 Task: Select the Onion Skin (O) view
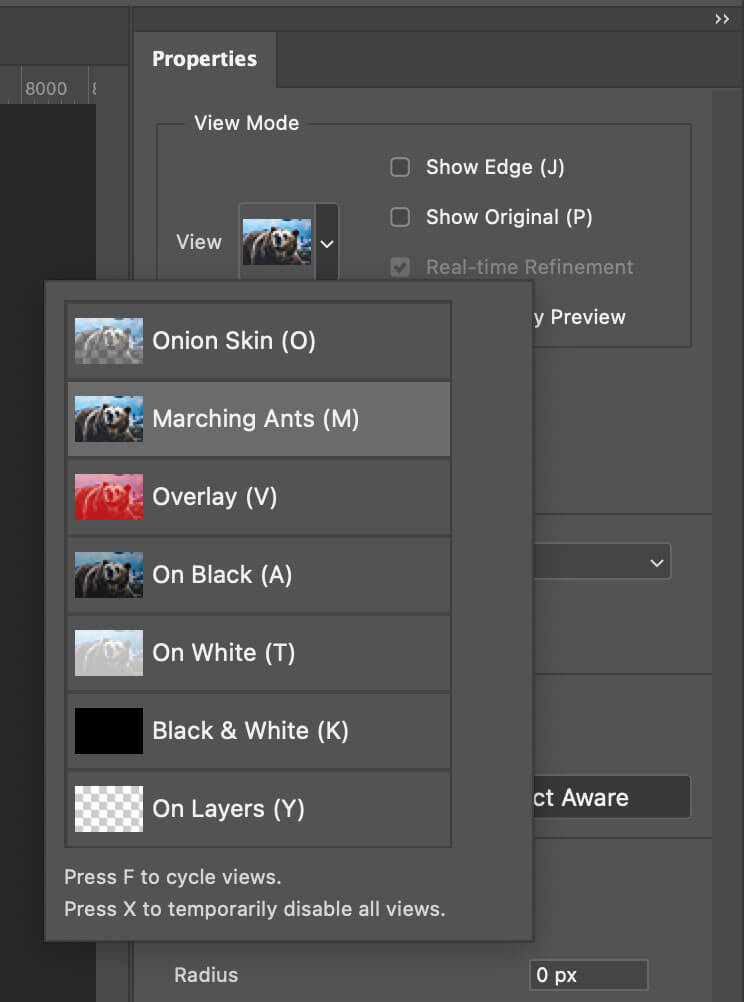tap(259, 341)
